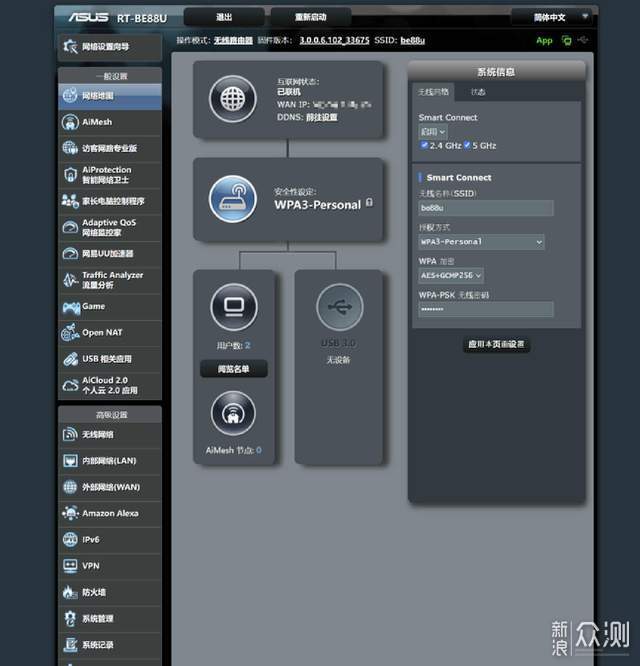Click the client list view button

pyautogui.click(x=234, y=369)
